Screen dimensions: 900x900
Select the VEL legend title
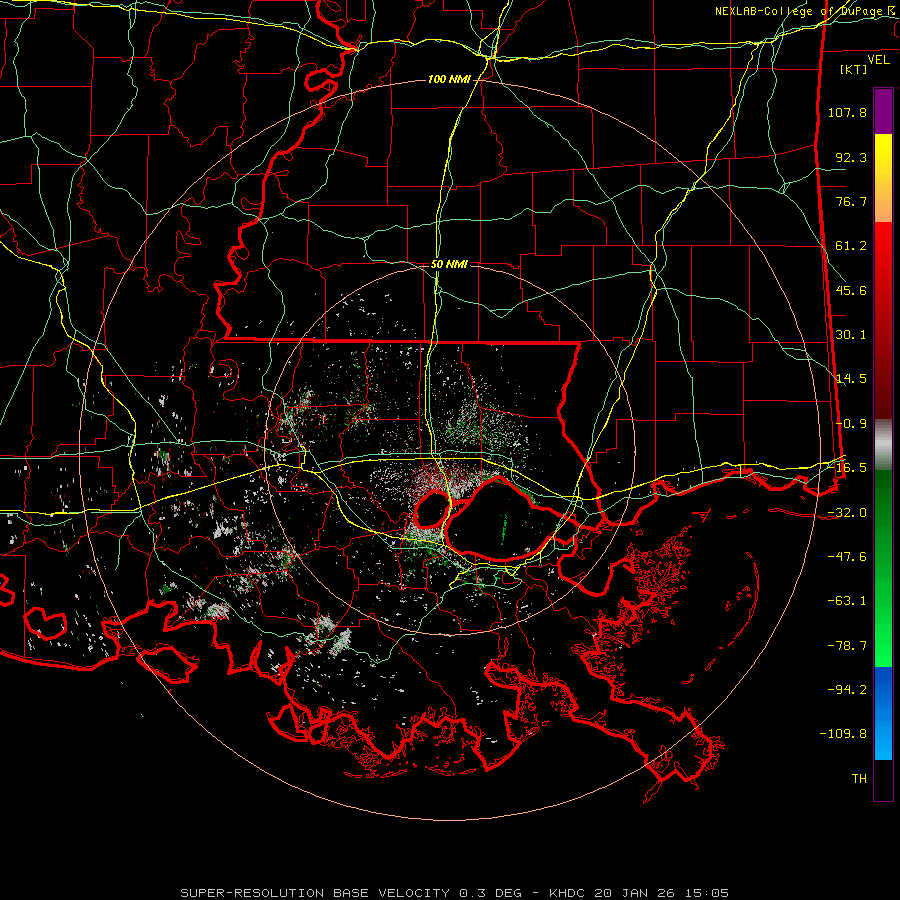click(x=878, y=60)
